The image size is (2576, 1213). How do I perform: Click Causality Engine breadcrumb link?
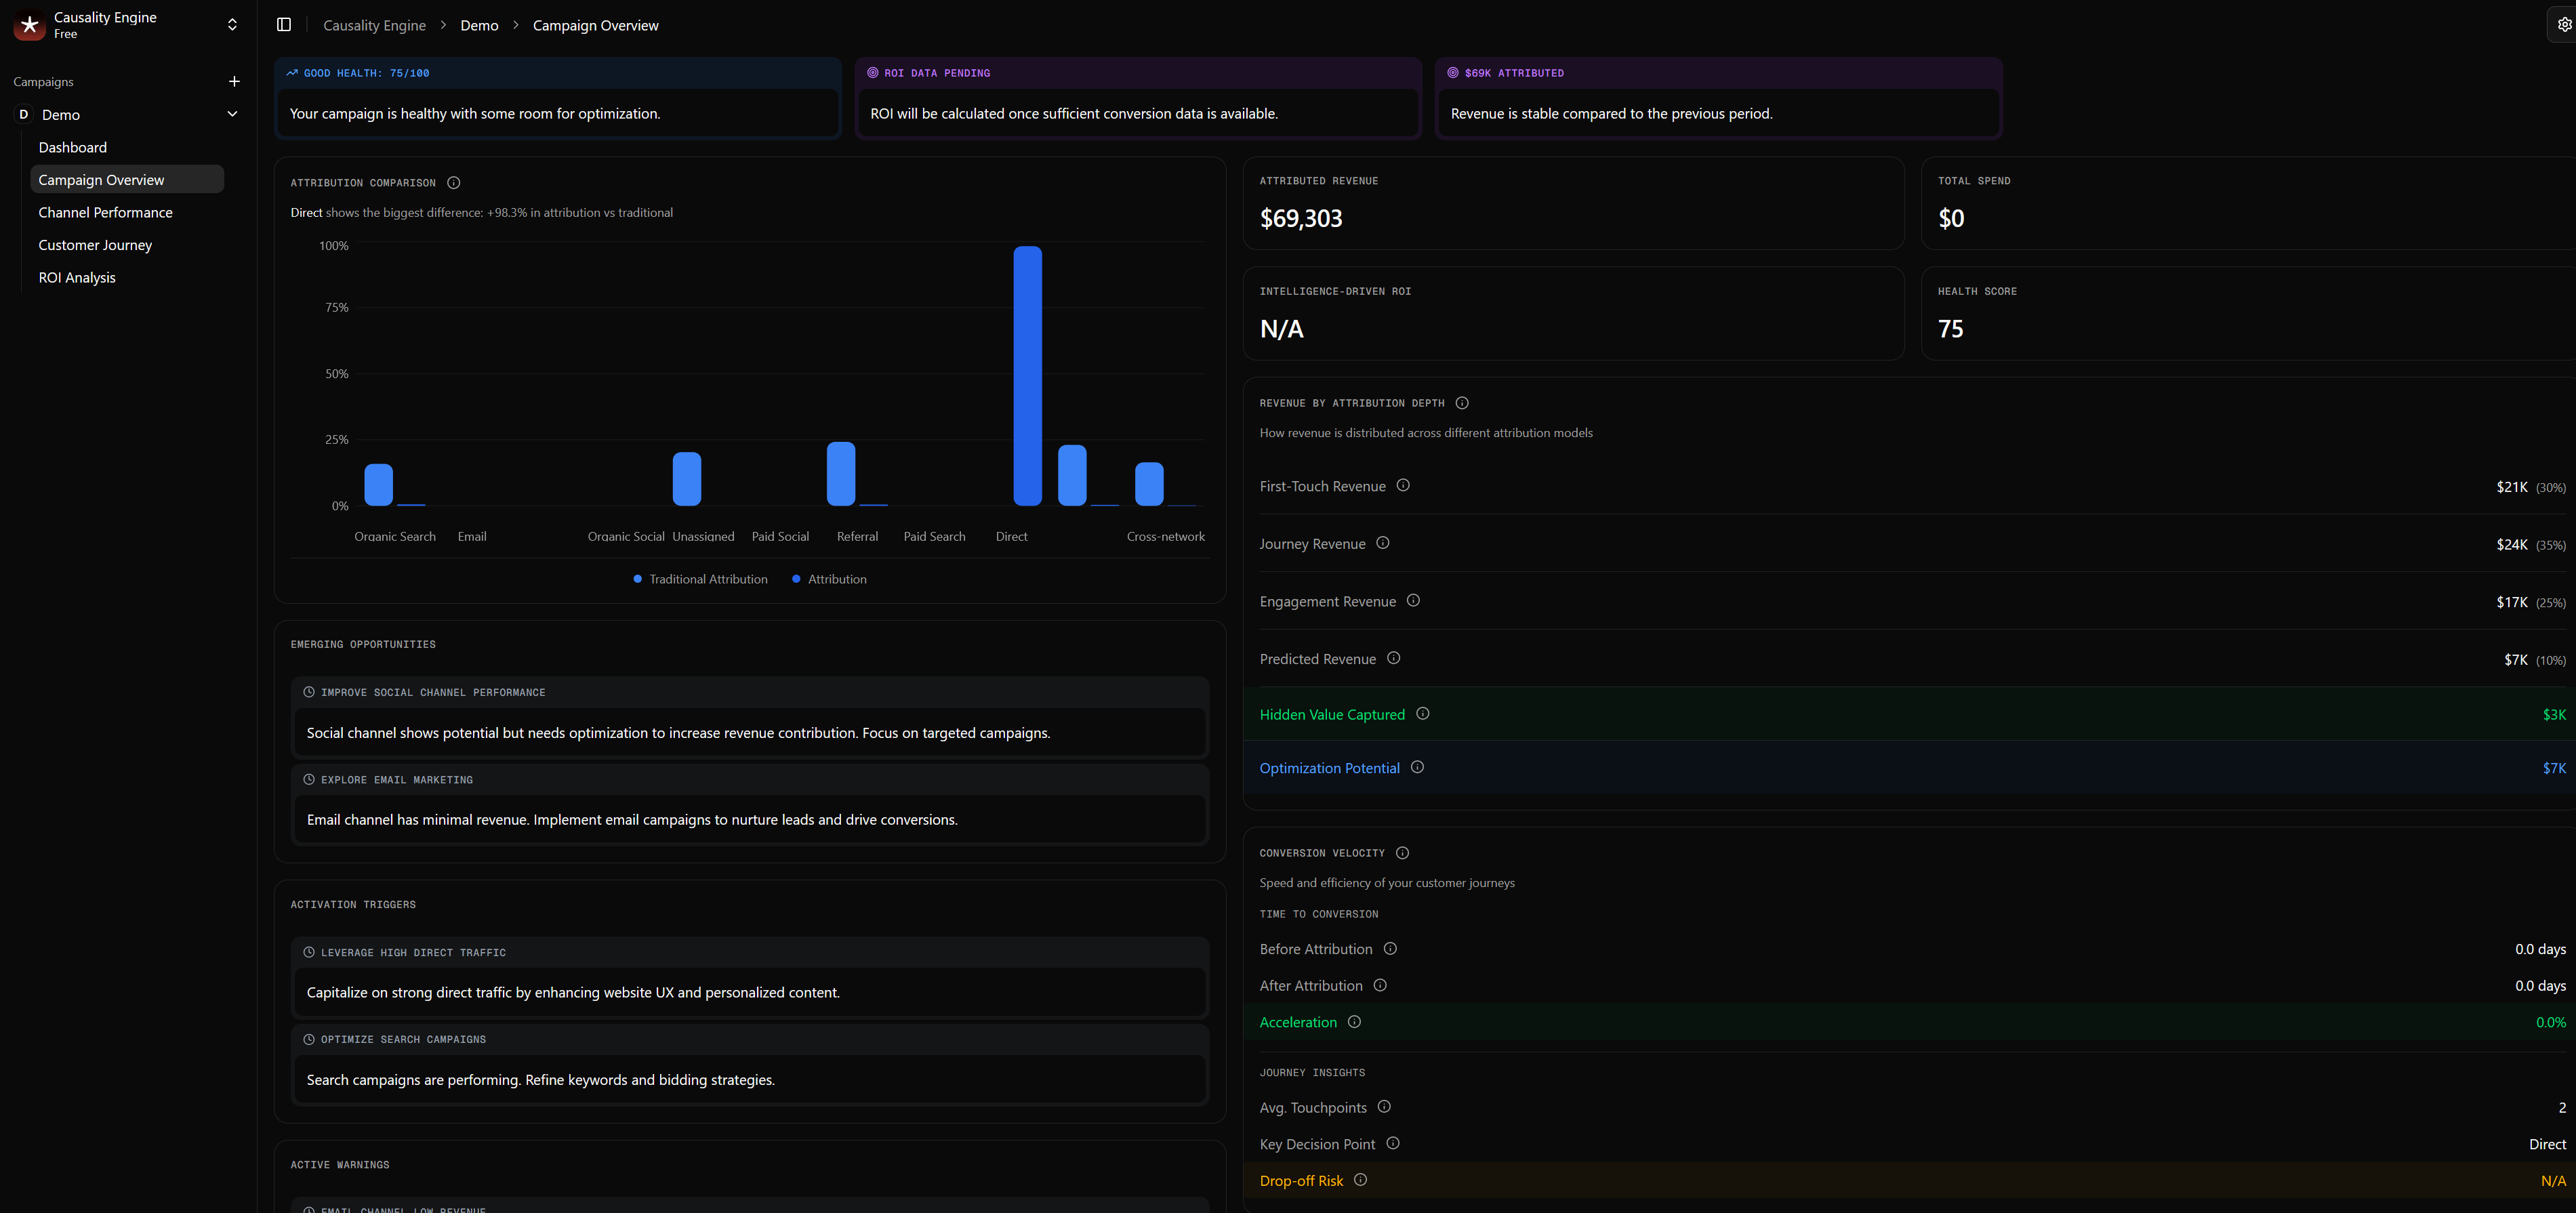pos(374,26)
